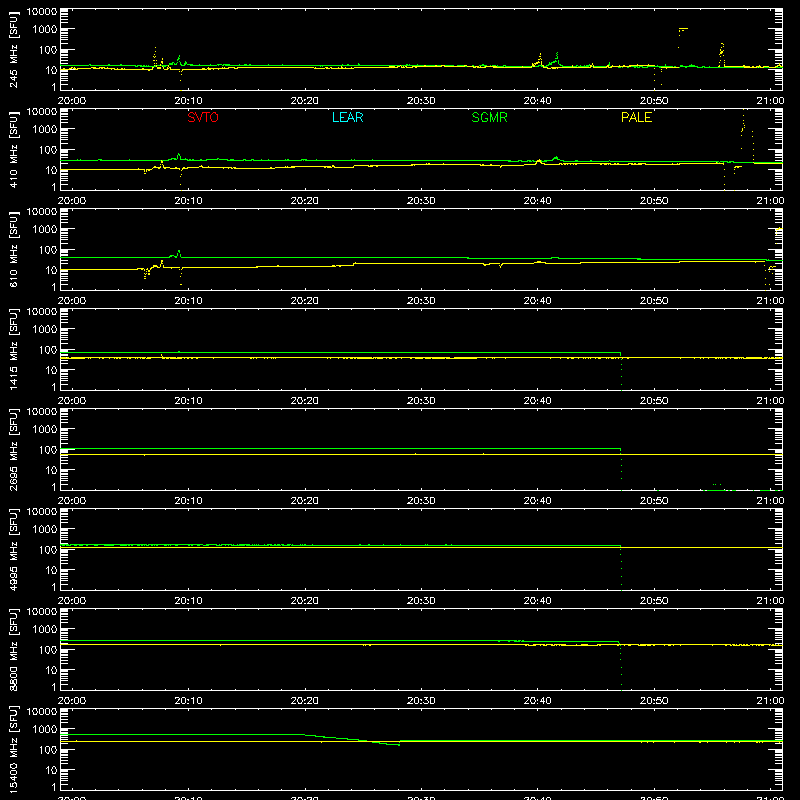Viewport: 800px width, 800px height.
Task: Select the 4995 MHz [SFU] axis title
Action: pyautogui.click(x=13, y=549)
